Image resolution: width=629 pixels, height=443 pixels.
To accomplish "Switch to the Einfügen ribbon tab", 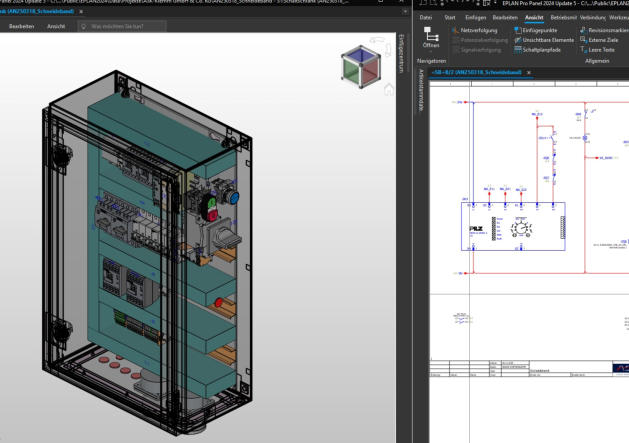I will pyautogui.click(x=476, y=17).
